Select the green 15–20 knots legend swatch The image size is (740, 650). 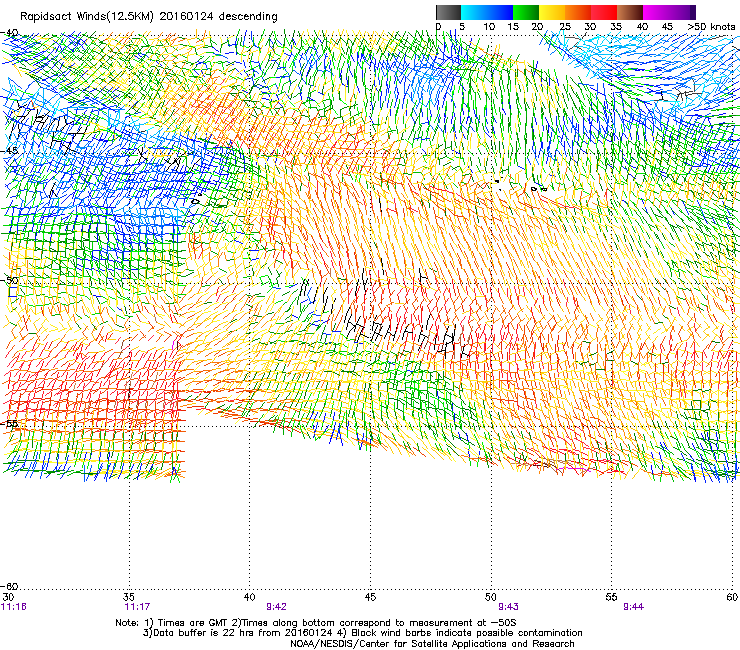click(526, 12)
